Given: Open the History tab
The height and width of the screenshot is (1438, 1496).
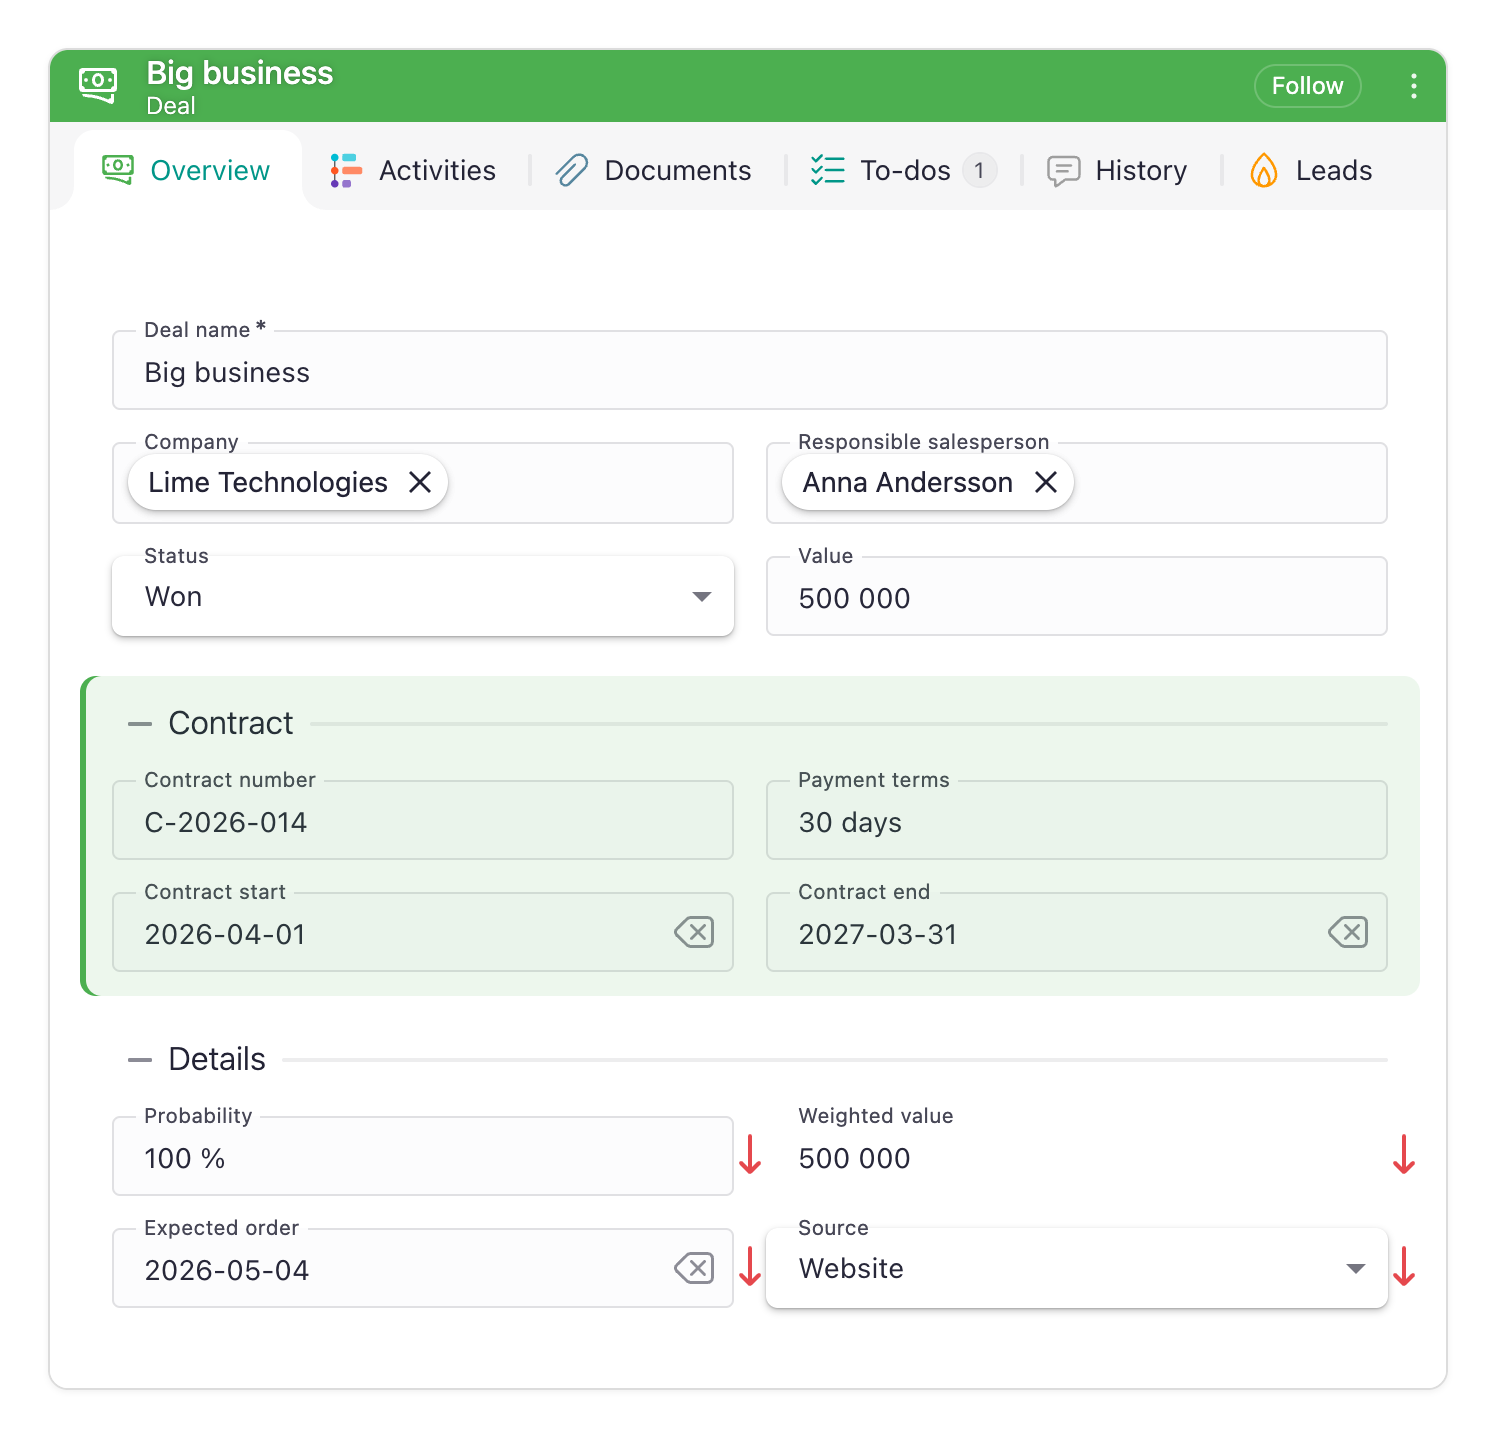Looking at the screenshot, I should click(1117, 171).
